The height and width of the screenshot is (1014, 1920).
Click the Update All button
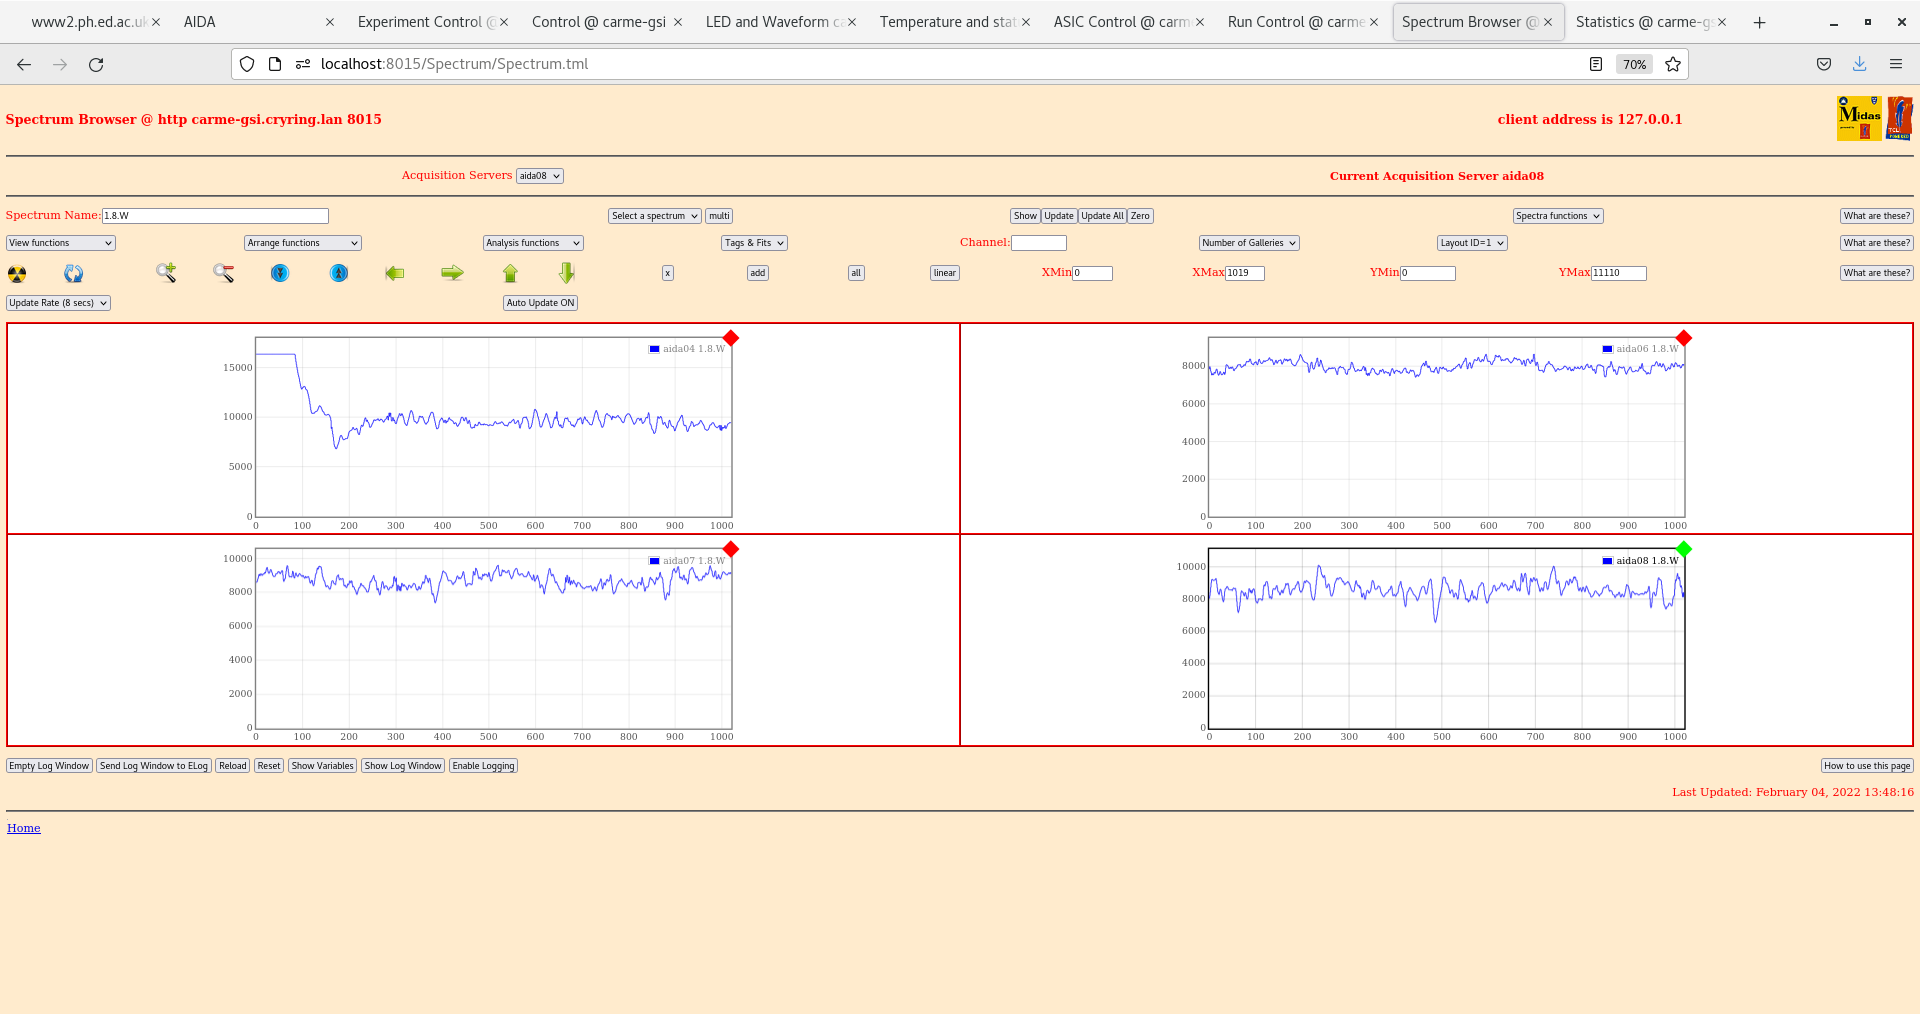[1102, 216]
